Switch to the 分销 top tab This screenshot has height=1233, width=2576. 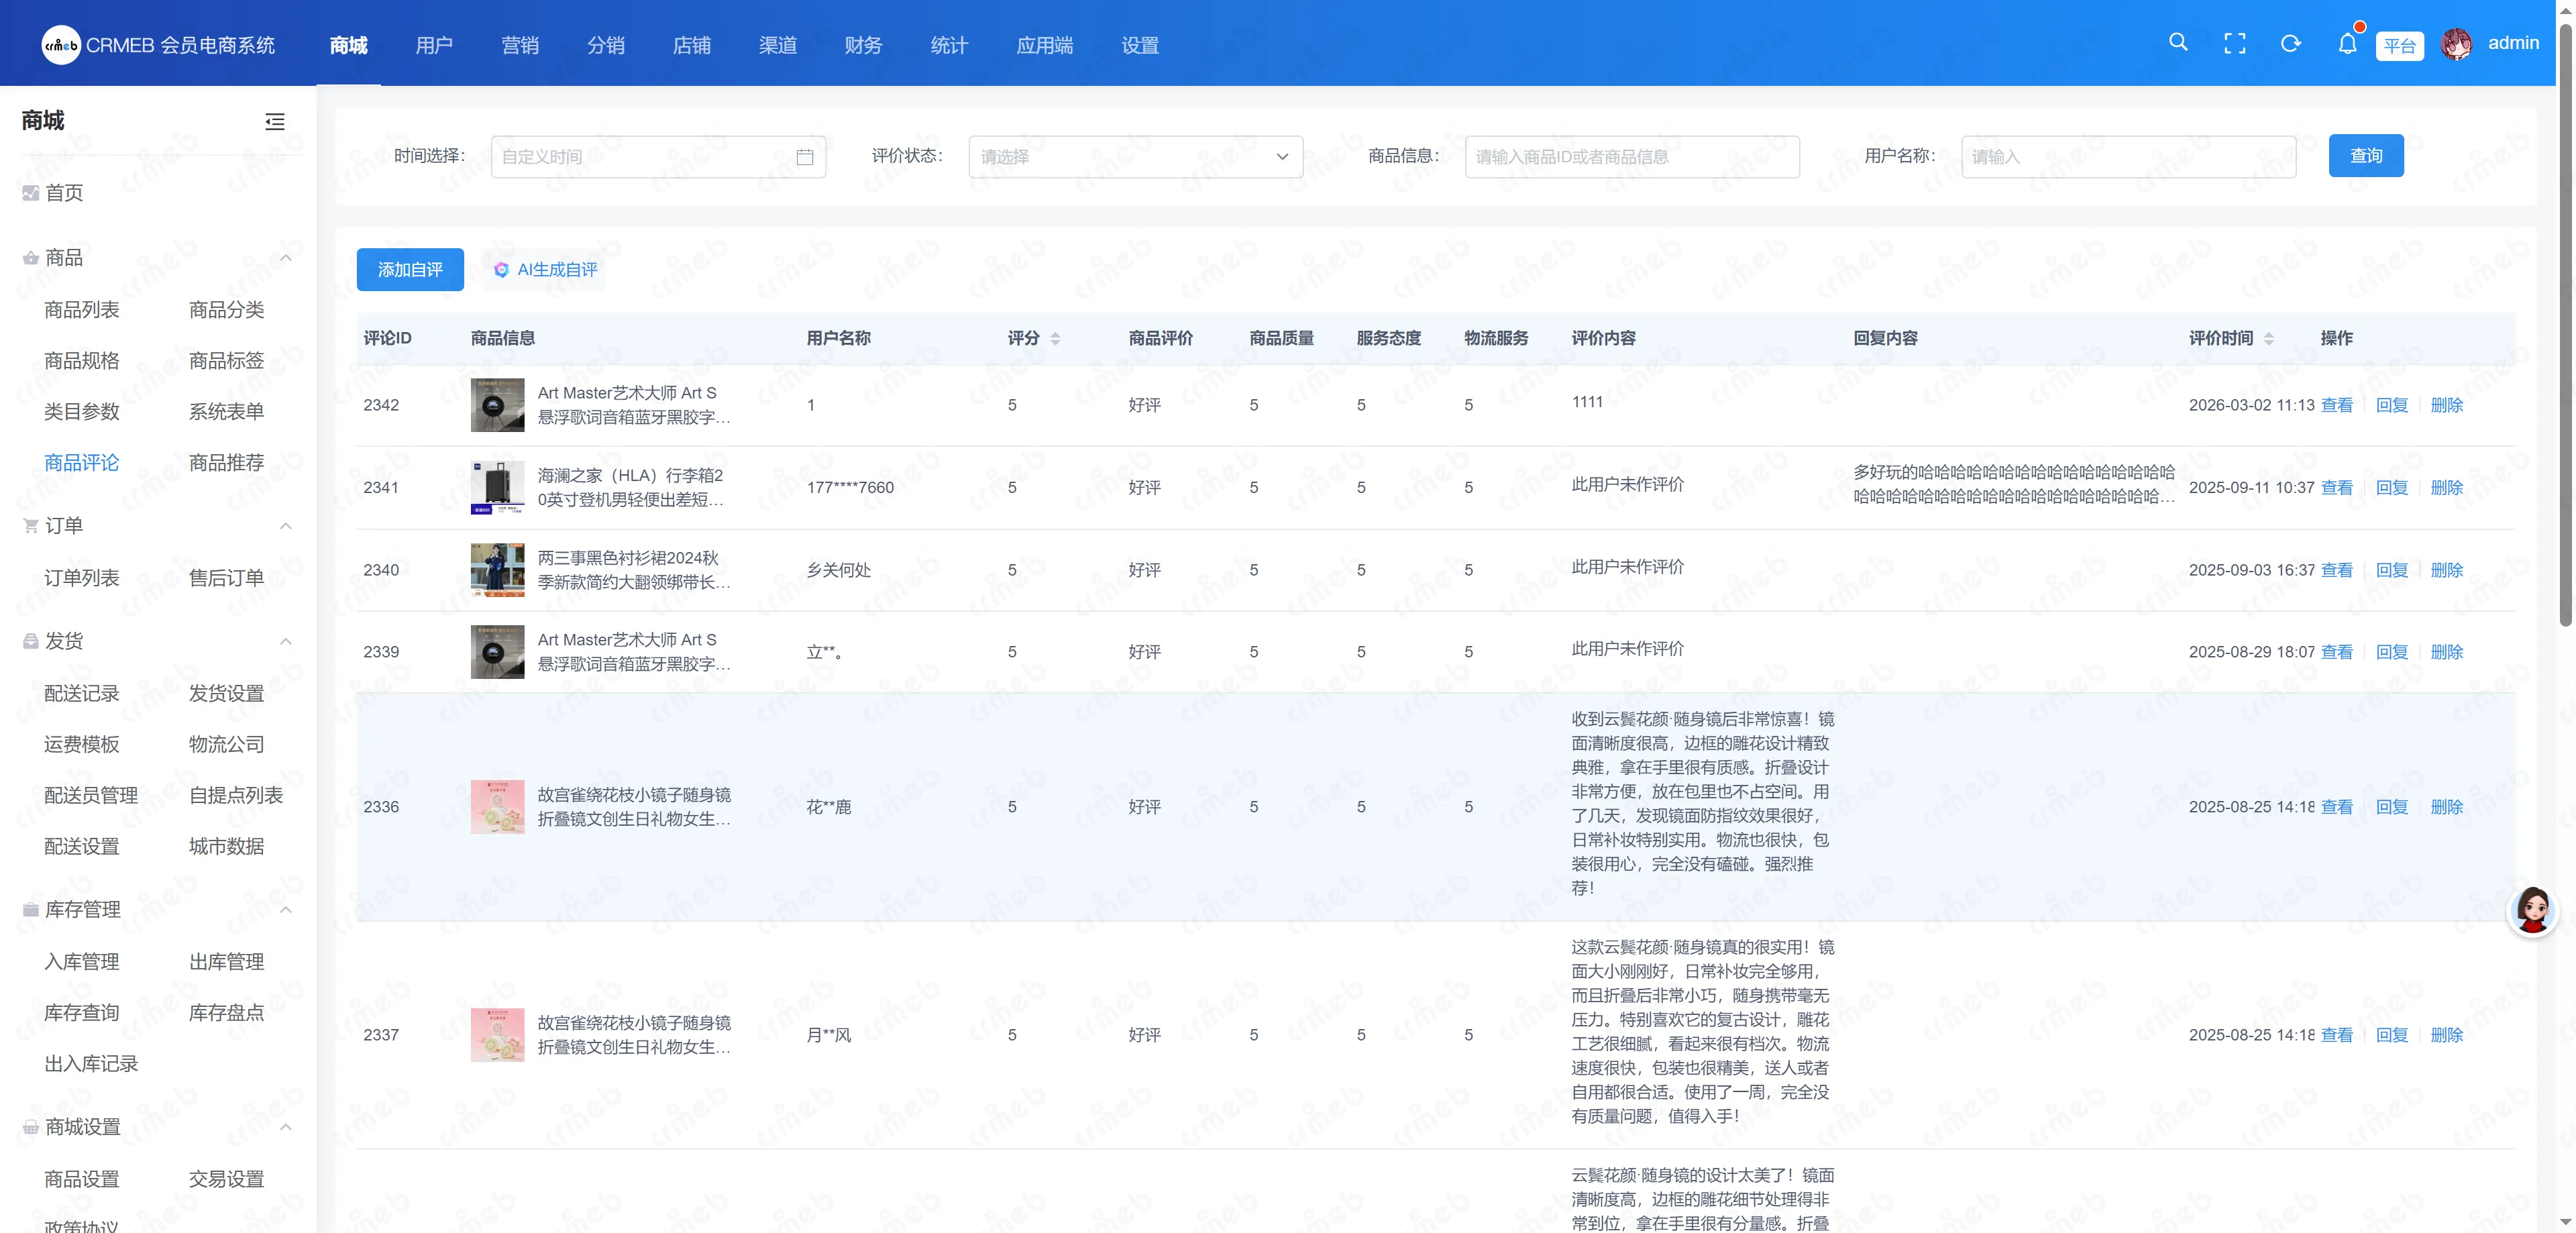(606, 45)
